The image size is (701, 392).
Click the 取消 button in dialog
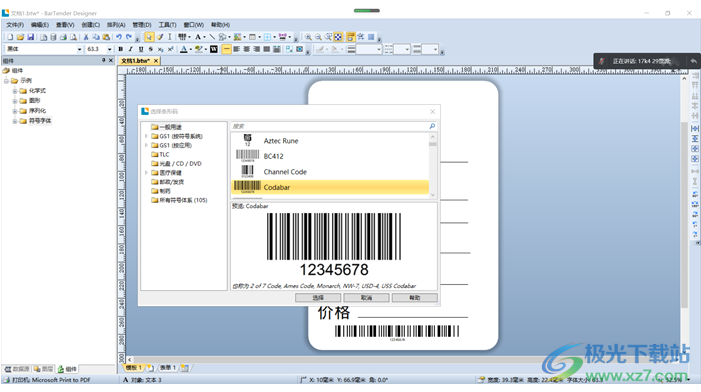click(366, 298)
